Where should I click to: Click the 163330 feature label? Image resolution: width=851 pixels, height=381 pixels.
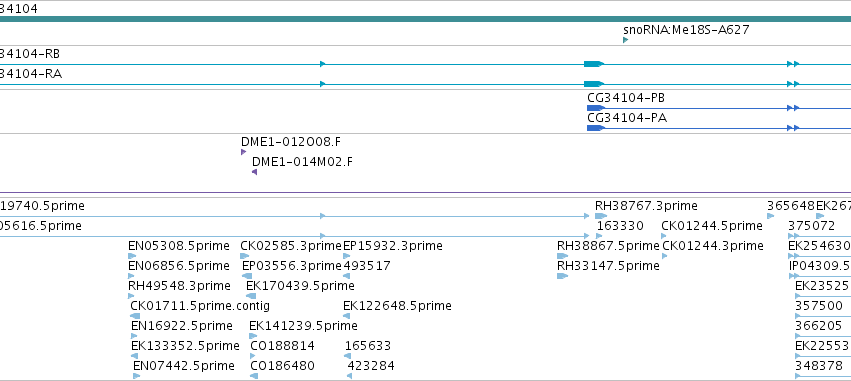[x=620, y=226]
